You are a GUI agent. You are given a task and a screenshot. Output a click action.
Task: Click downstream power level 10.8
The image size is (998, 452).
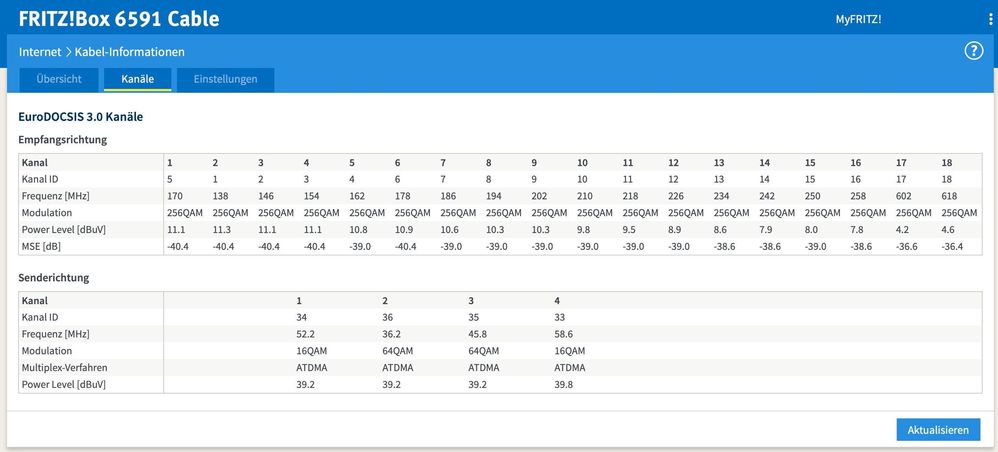tap(358, 230)
